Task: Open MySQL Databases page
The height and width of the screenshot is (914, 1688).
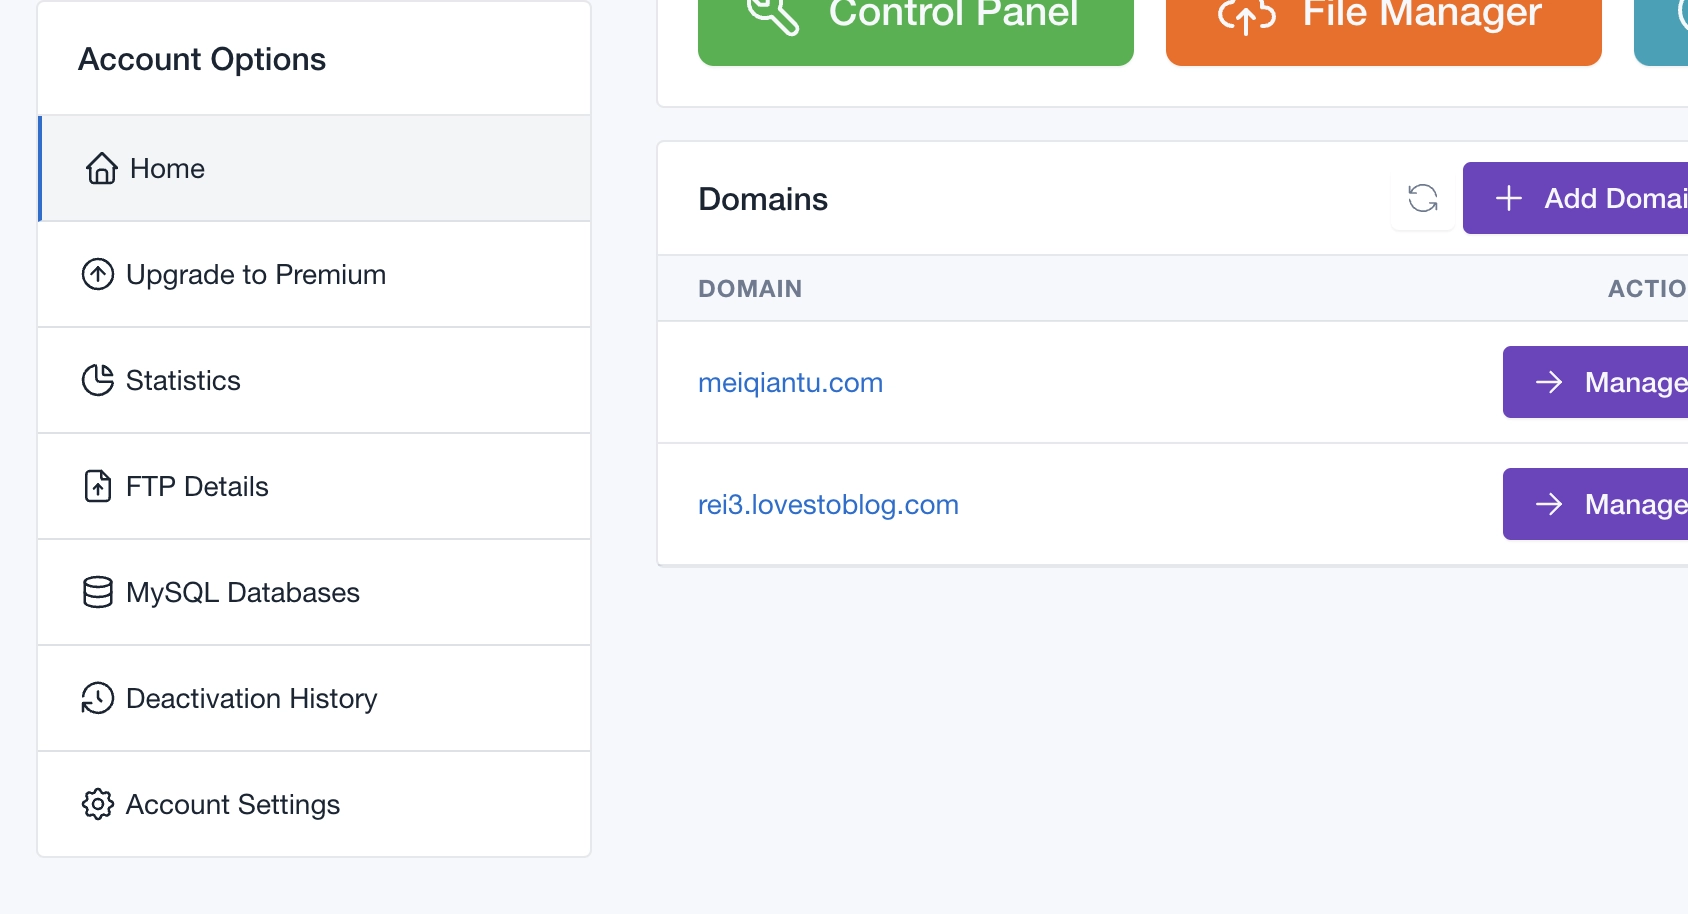Action: tap(242, 593)
